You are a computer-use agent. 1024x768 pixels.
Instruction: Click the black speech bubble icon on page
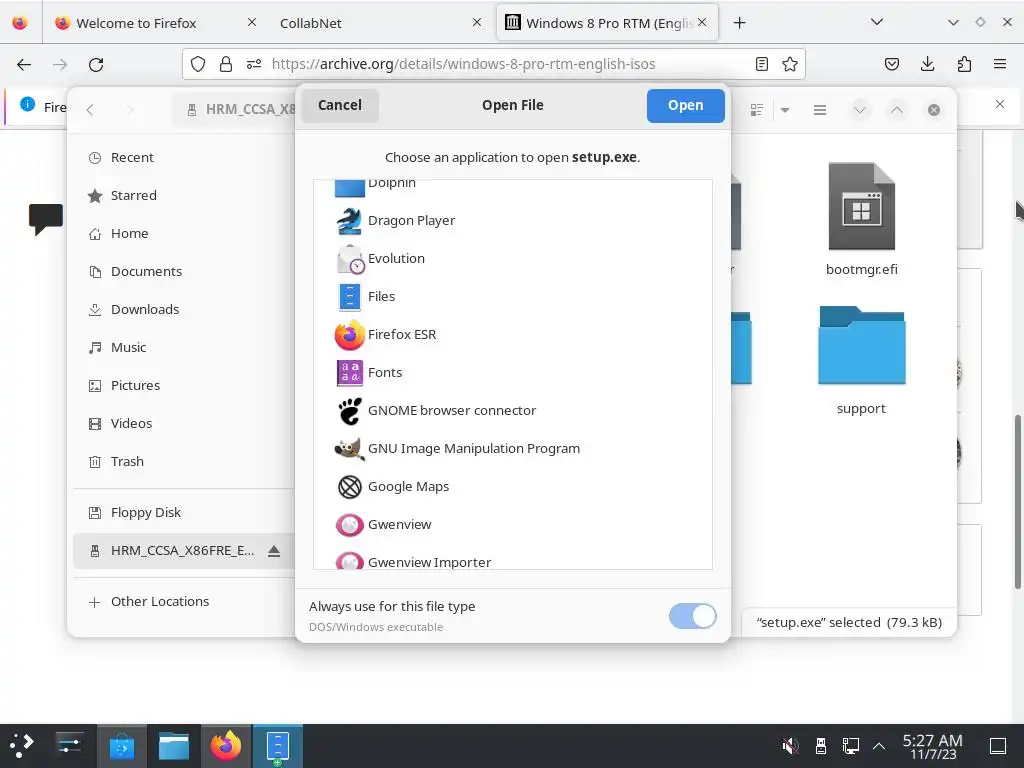46,219
